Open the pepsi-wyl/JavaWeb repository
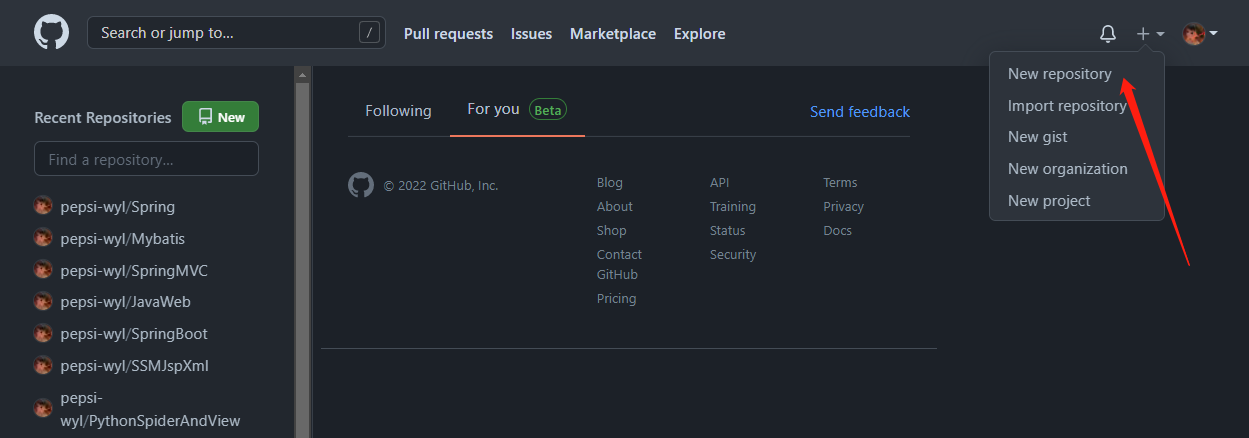This screenshot has height=438, width=1249. pyautogui.click(x=126, y=302)
